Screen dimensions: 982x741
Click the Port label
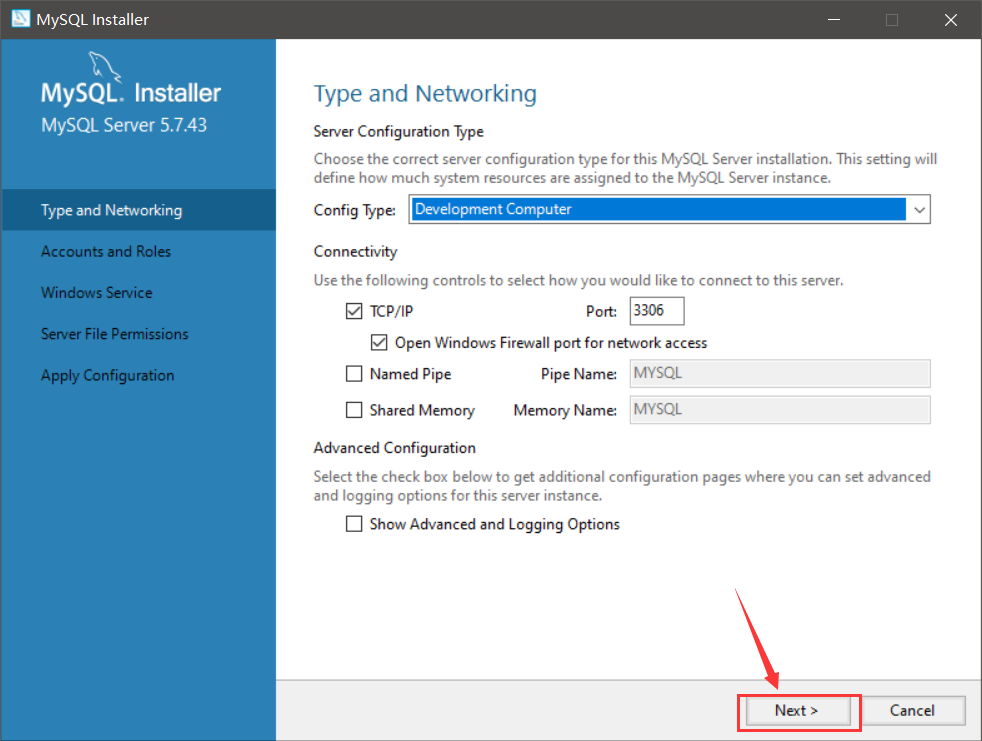(x=601, y=311)
